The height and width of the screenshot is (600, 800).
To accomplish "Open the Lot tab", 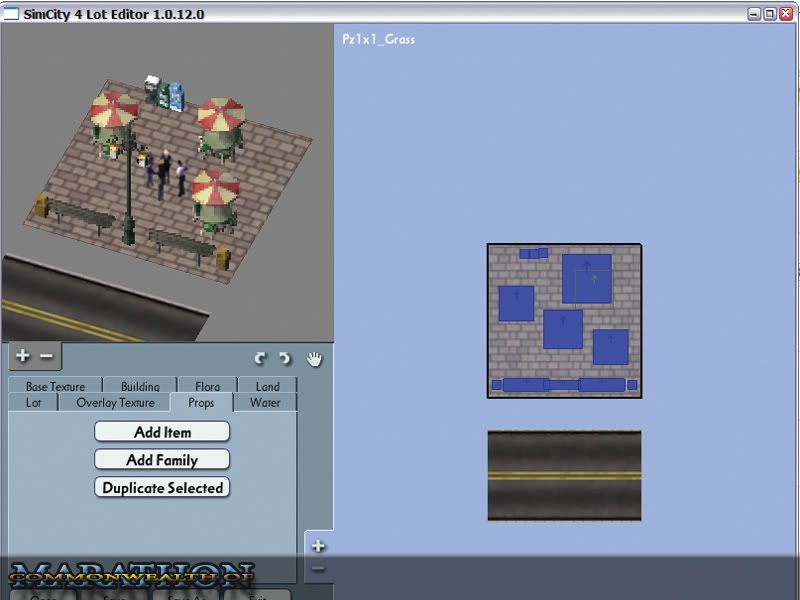I will 33,403.
